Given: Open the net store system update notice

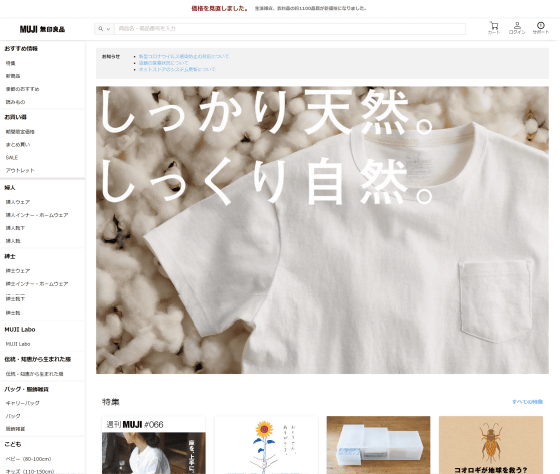Looking at the screenshot, I should tap(177, 69).
